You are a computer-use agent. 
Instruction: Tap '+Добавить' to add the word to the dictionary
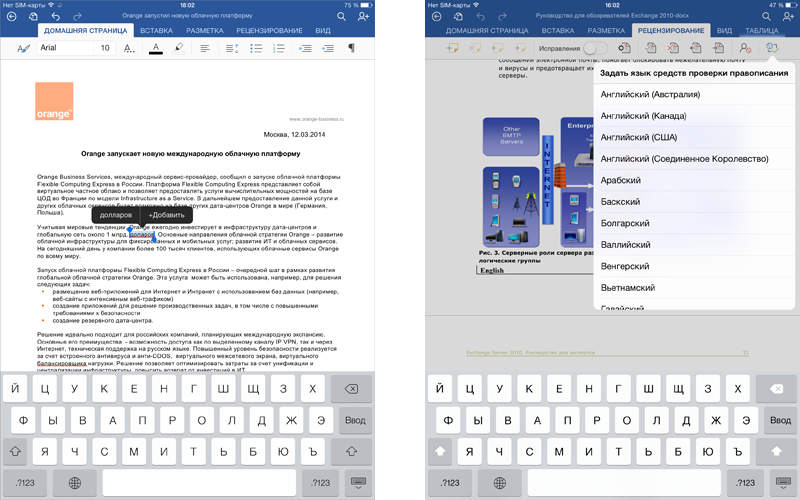coord(166,215)
